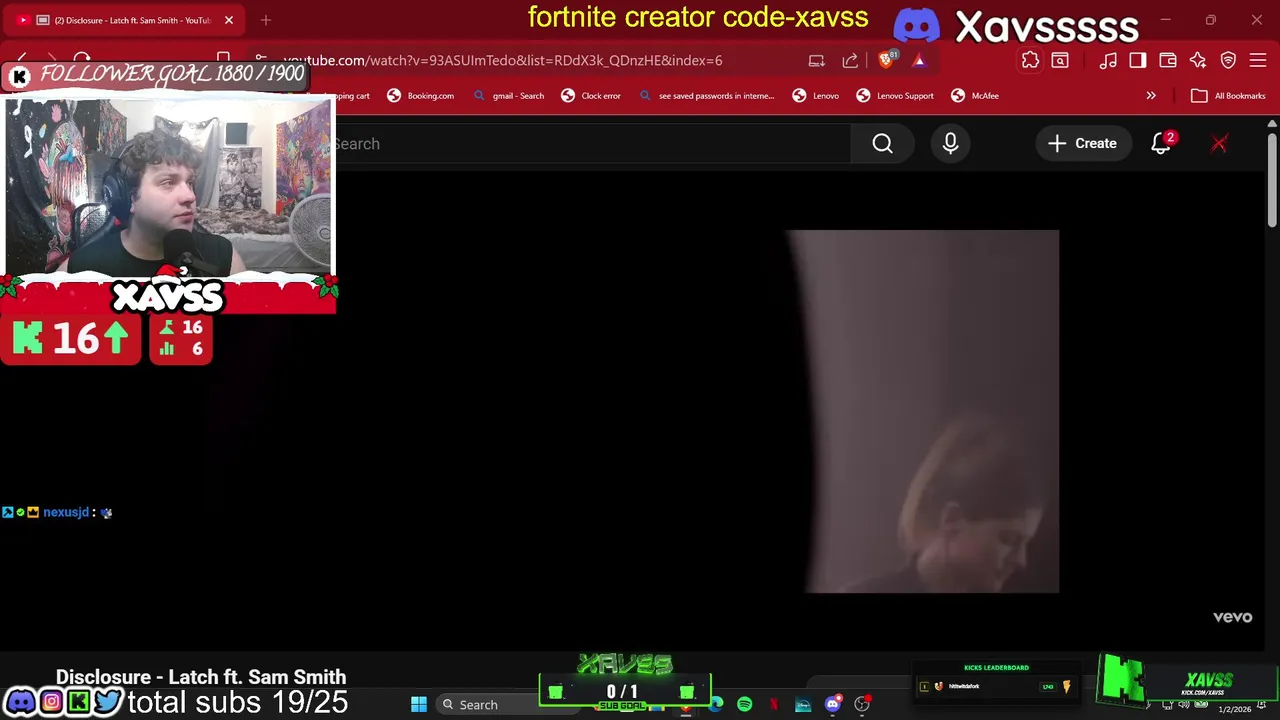Open Microsoft Edge from taskbar
Viewport: 1280px width, 720px height.
click(x=716, y=704)
